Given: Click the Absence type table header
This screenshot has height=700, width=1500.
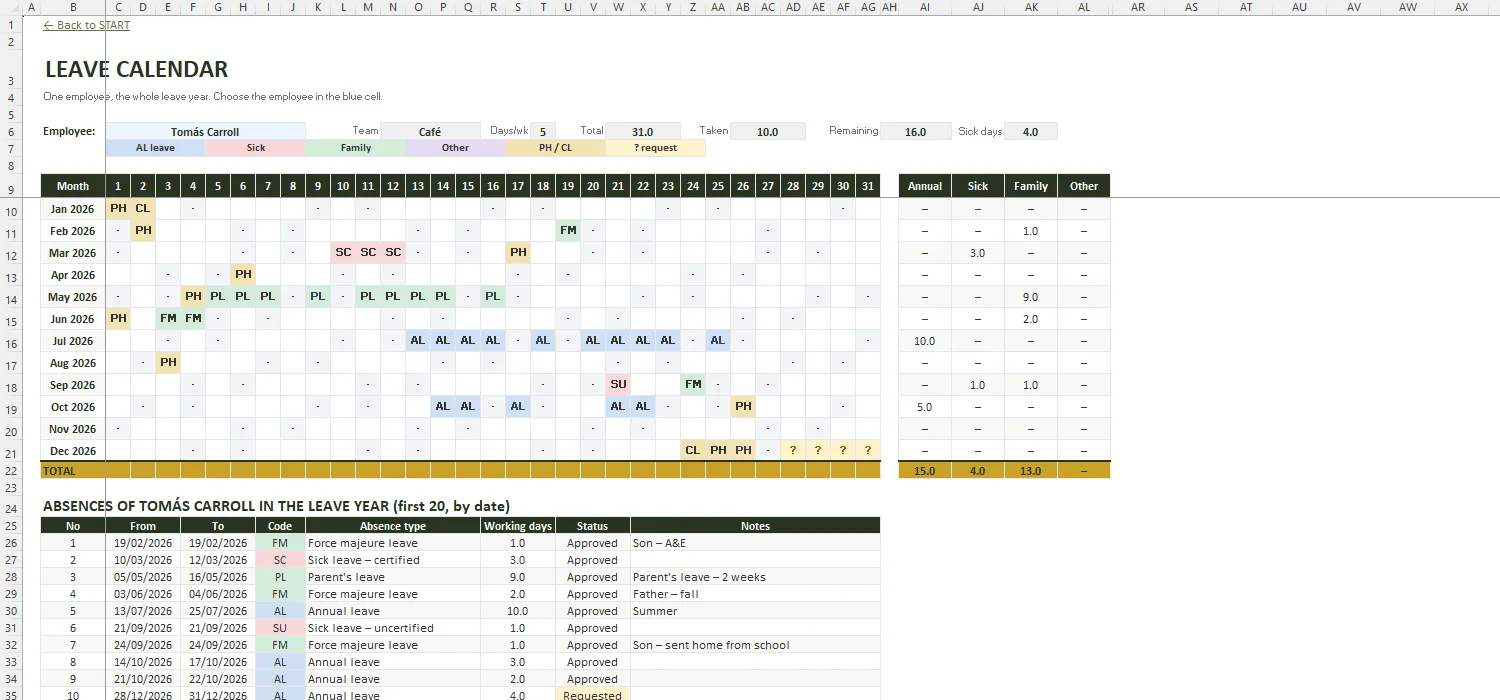Looking at the screenshot, I should [393, 526].
